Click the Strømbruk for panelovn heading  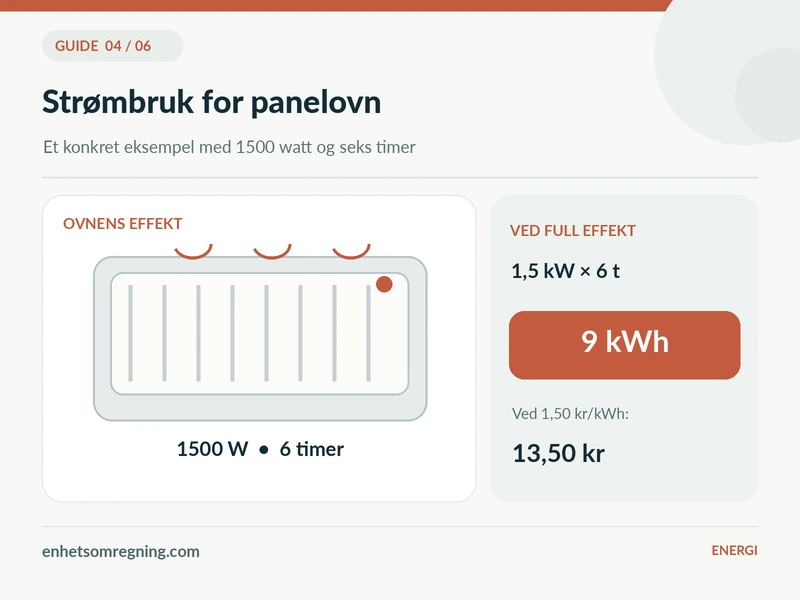point(212,102)
